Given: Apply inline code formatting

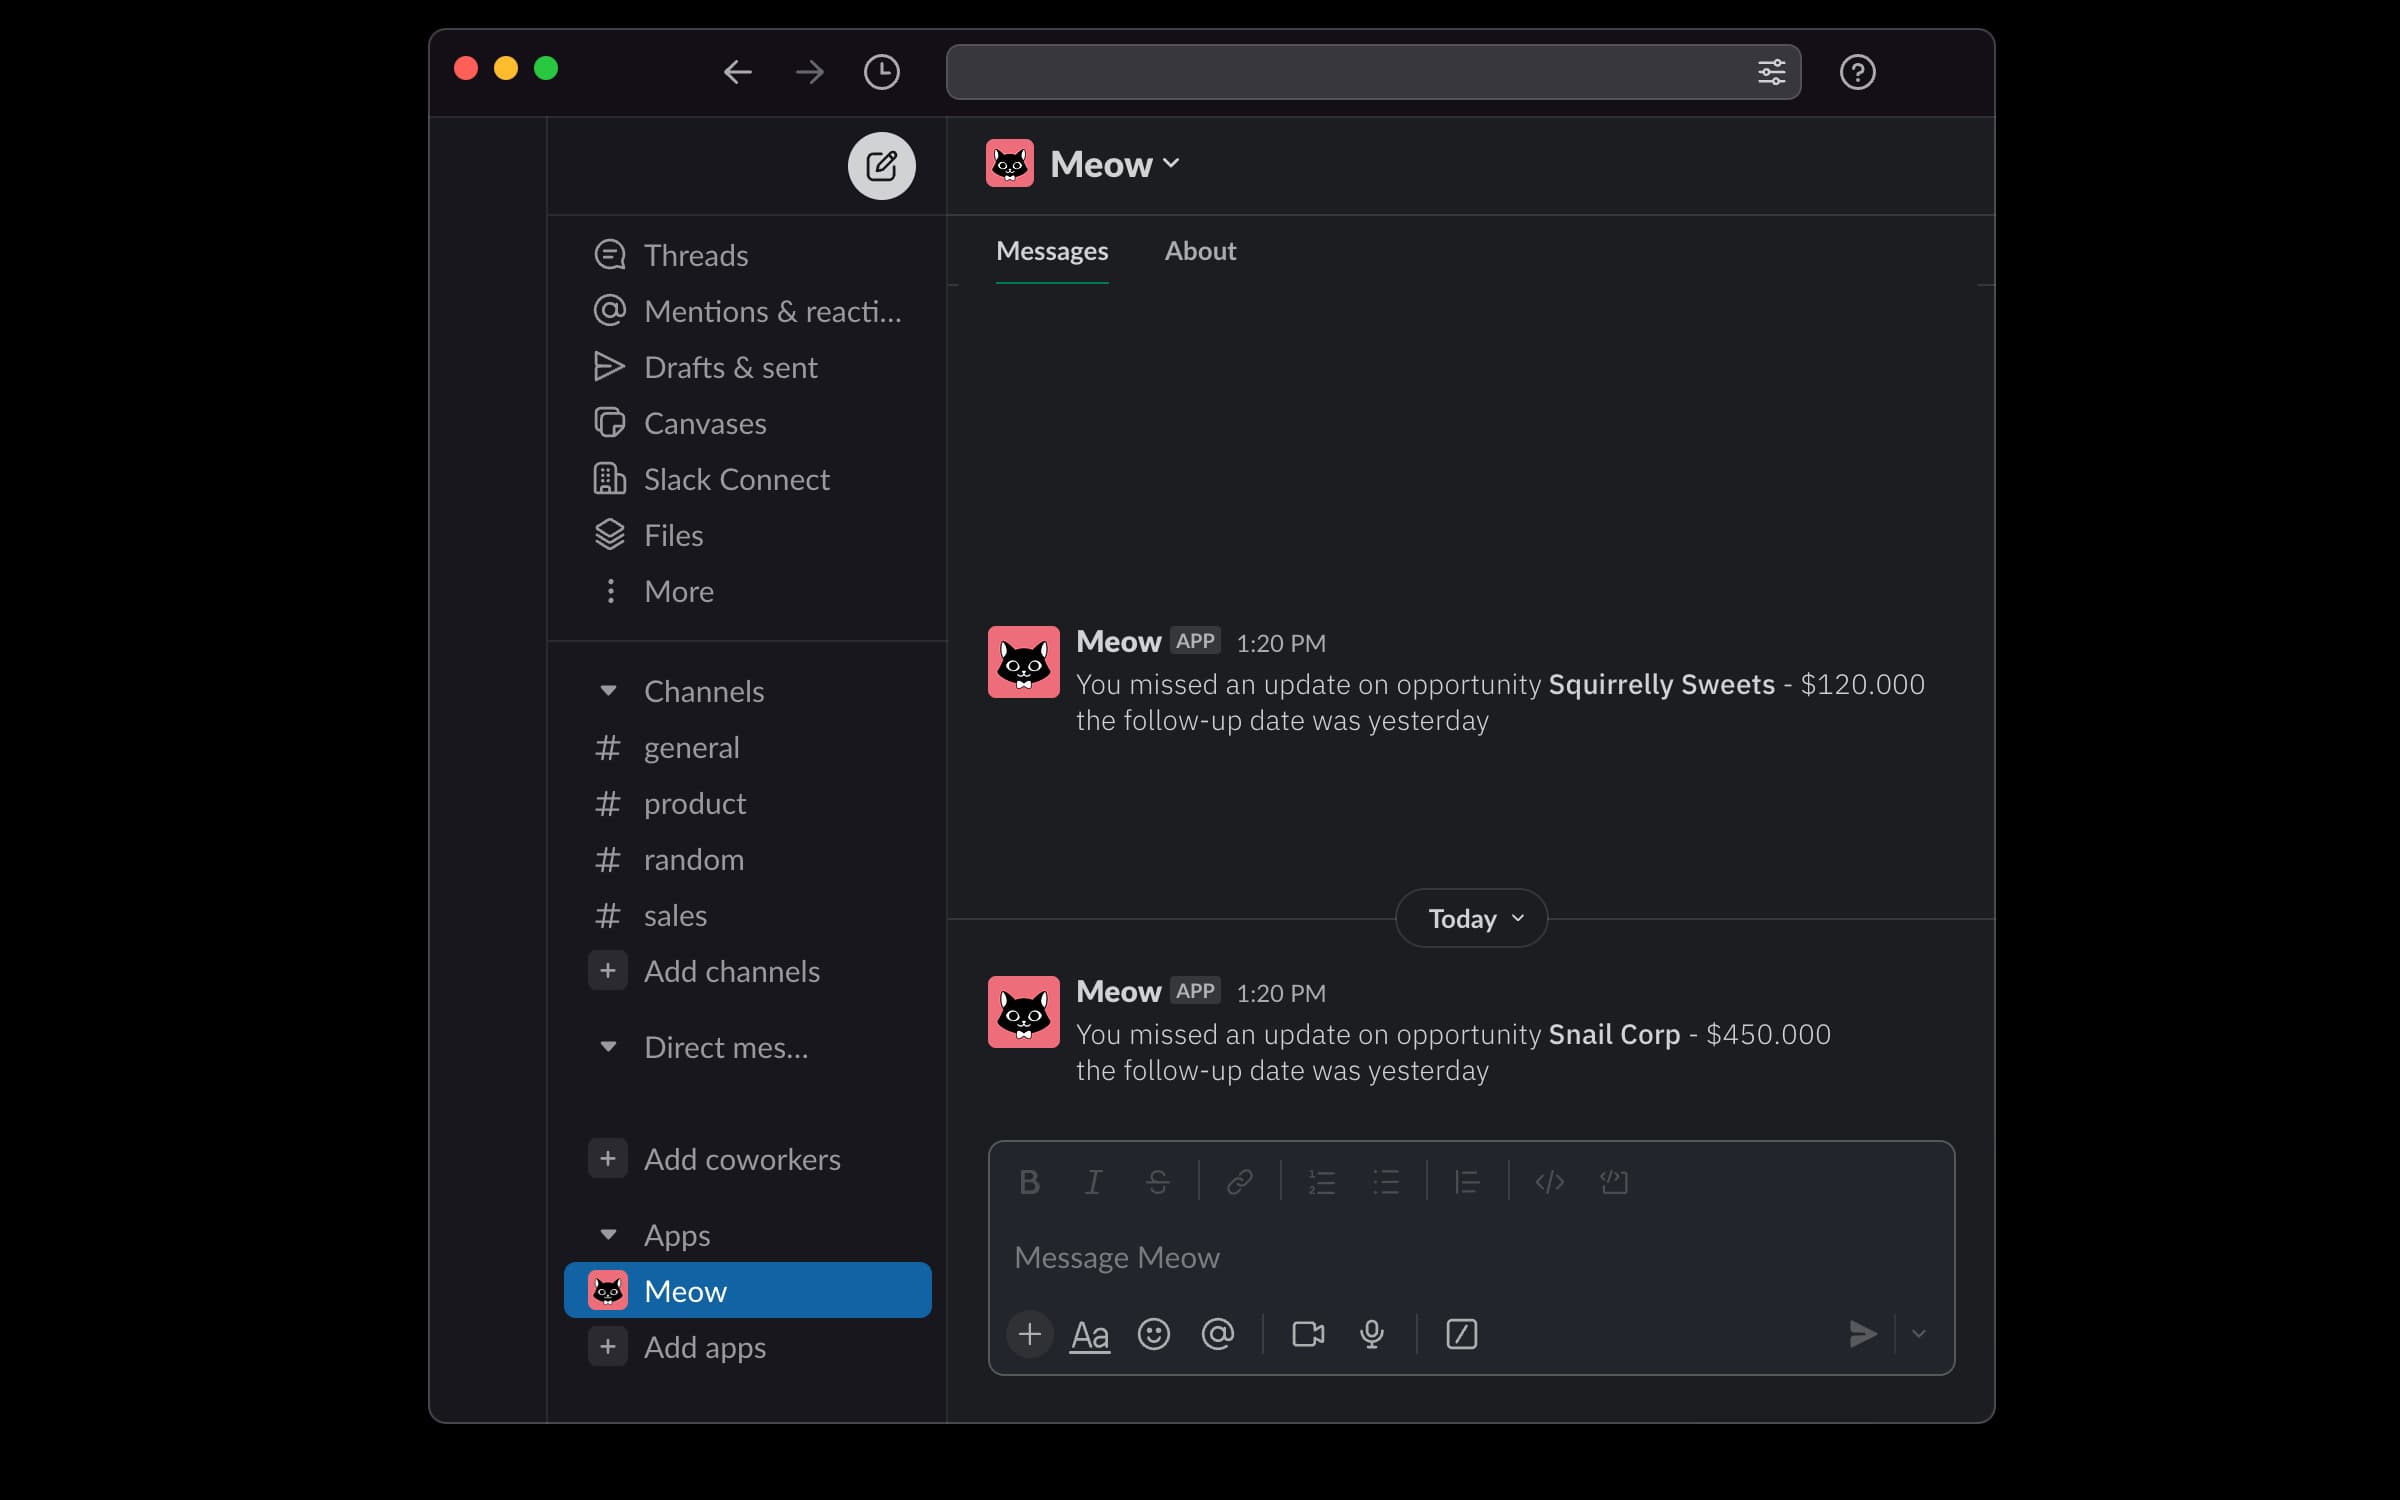Looking at the screenshot, I should point(1549,1182).
